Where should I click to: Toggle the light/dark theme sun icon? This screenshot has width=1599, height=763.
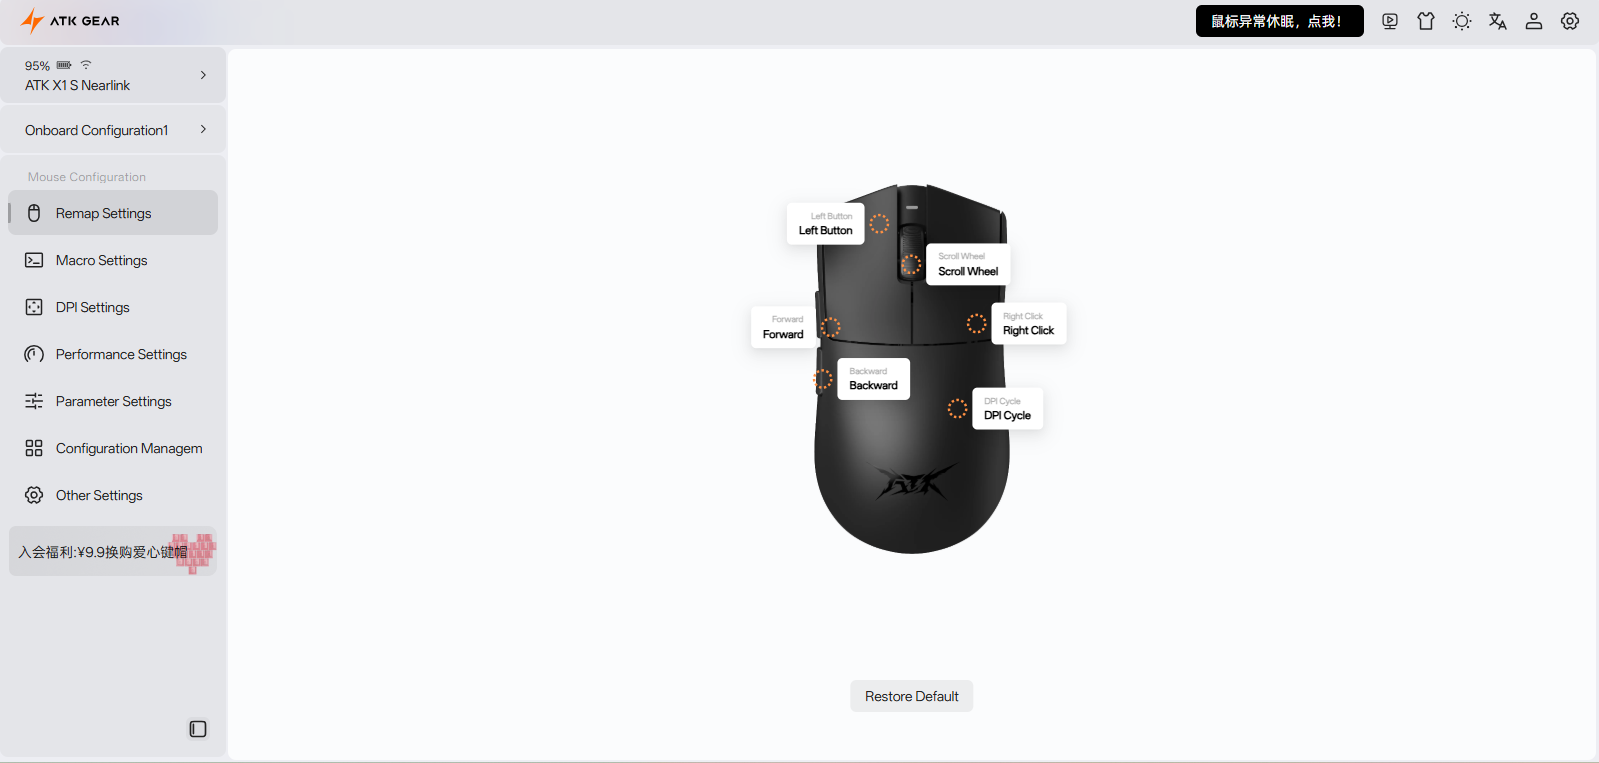(x=1462, y=21)
